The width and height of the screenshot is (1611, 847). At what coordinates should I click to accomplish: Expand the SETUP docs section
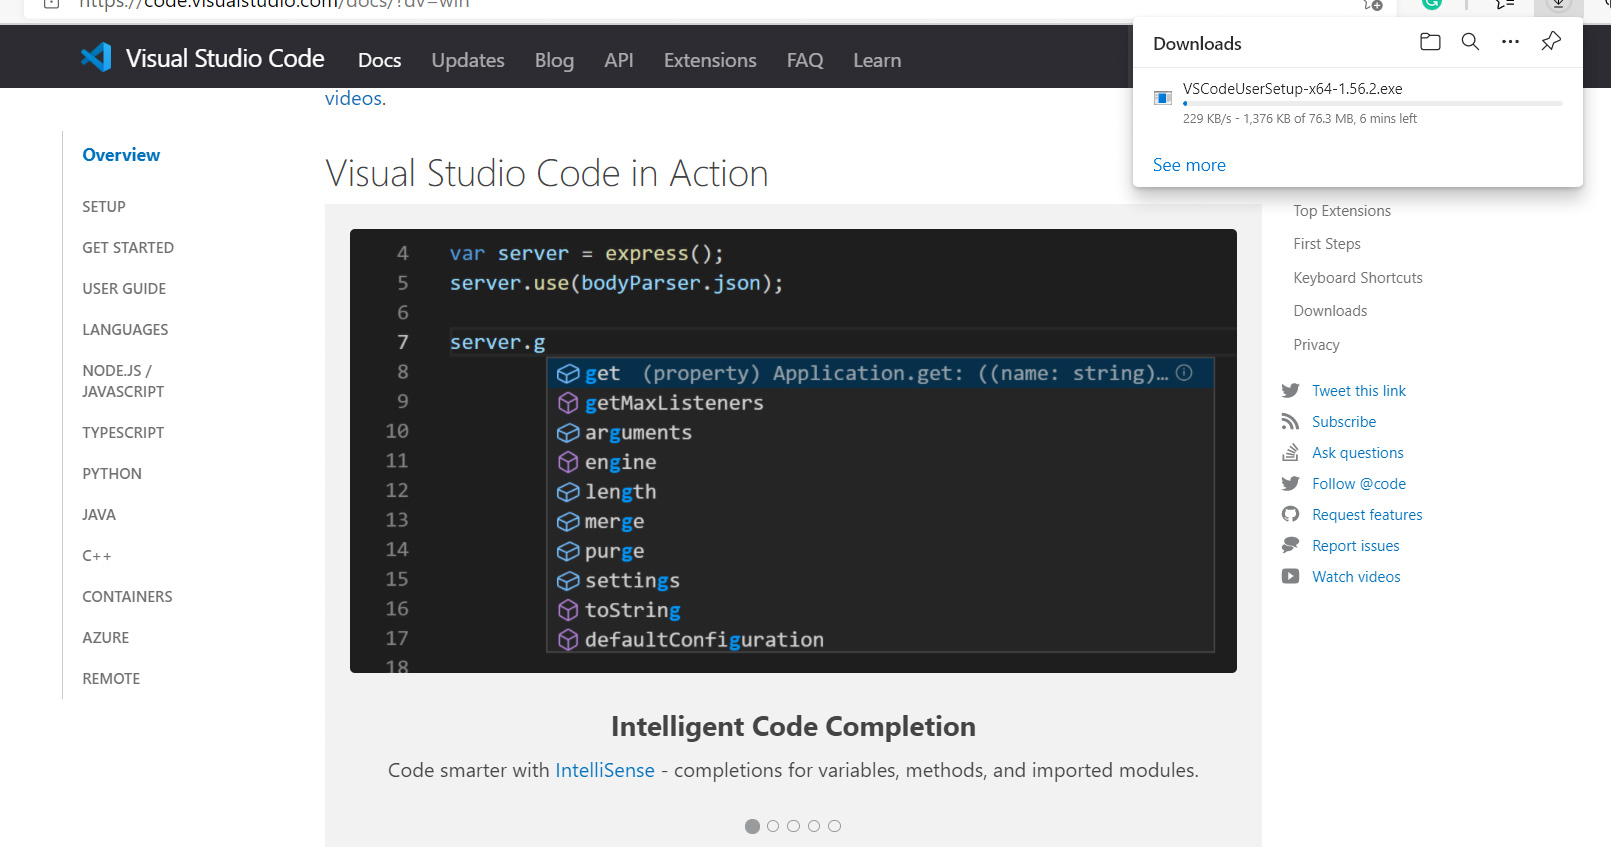click(x=104, y=207)
